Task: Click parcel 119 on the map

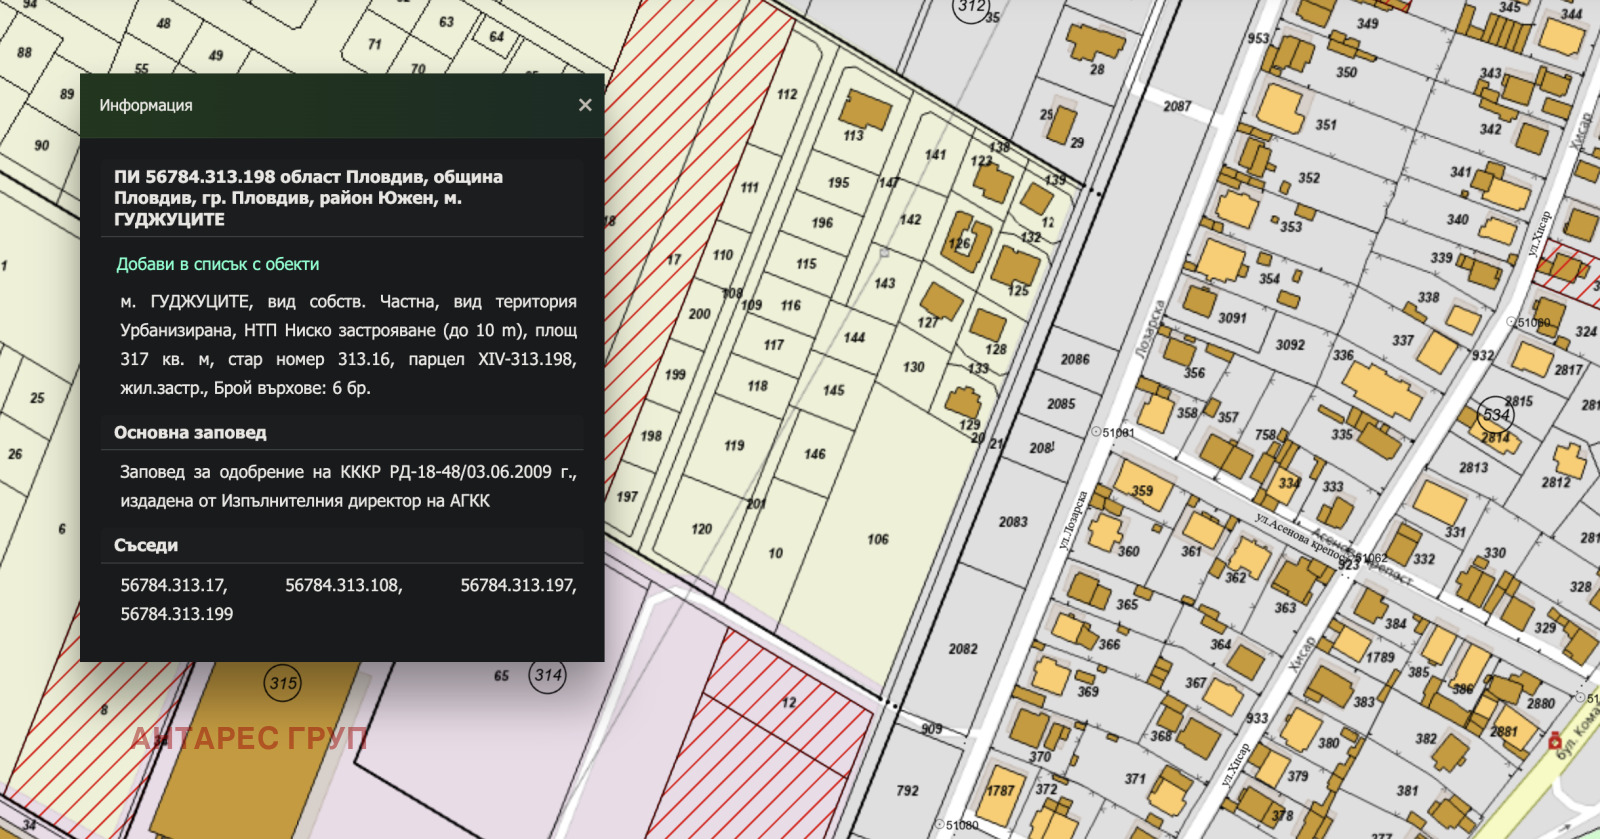Action: coord(734,445)
